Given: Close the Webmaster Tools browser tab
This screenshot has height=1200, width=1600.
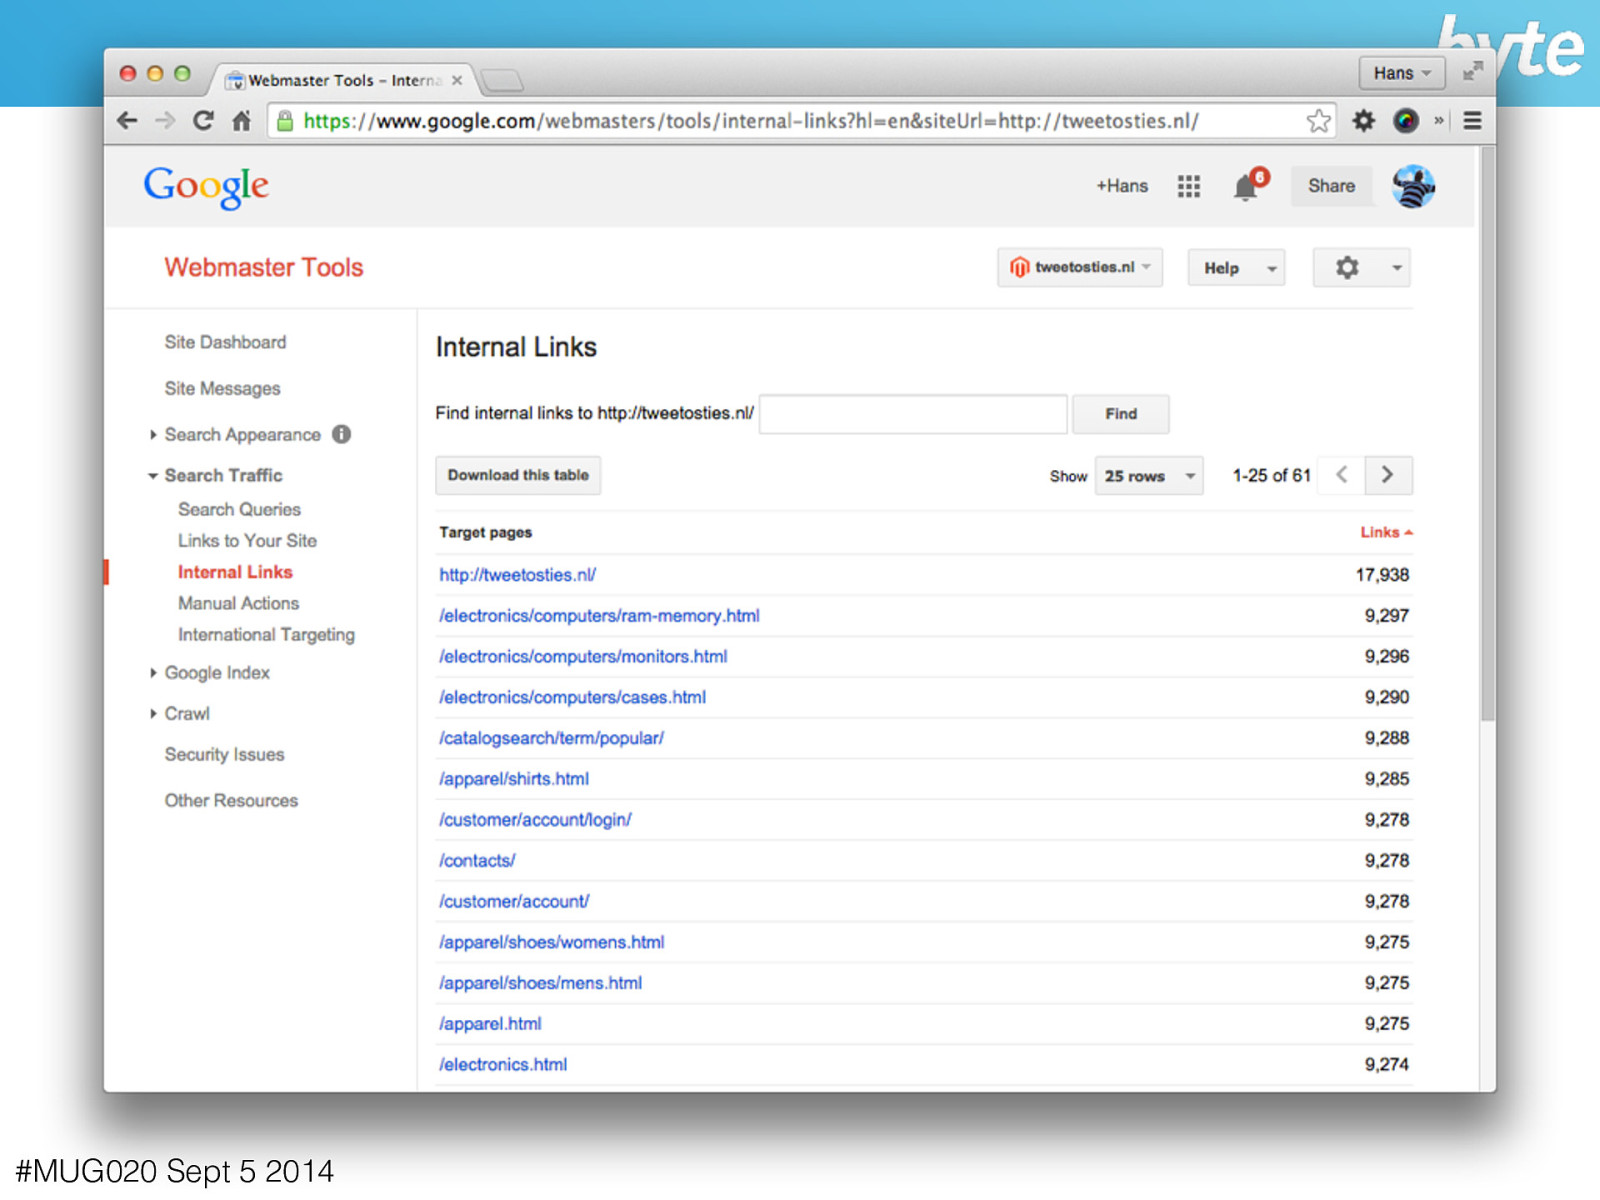Looking at the screenshot, I should (x=457, y=80).
